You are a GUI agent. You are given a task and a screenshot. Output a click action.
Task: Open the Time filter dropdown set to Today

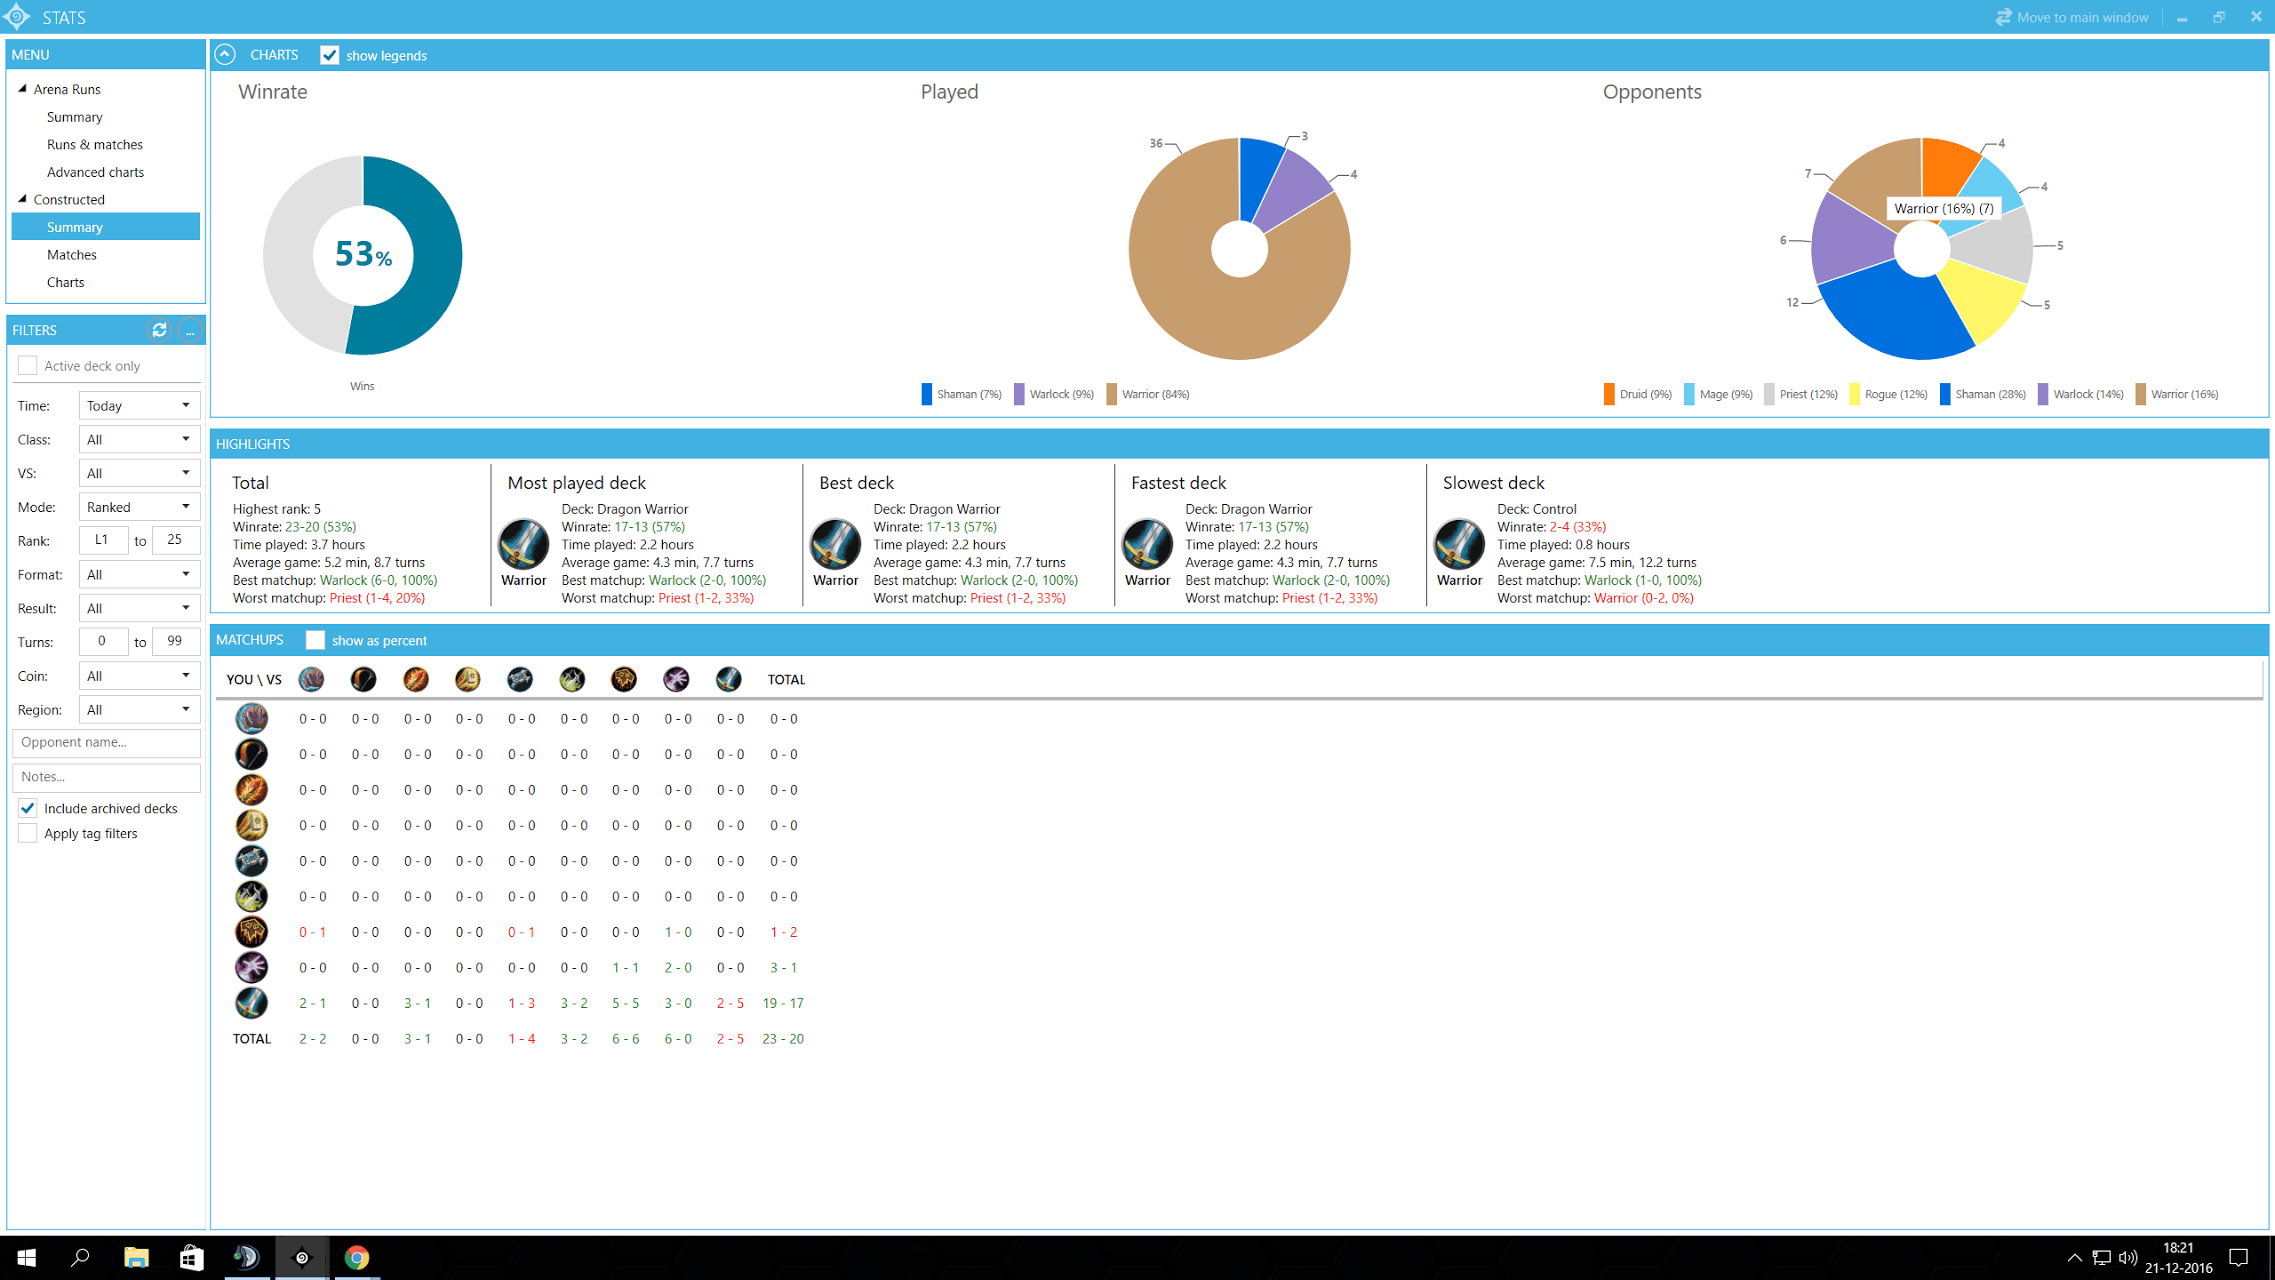138,406
